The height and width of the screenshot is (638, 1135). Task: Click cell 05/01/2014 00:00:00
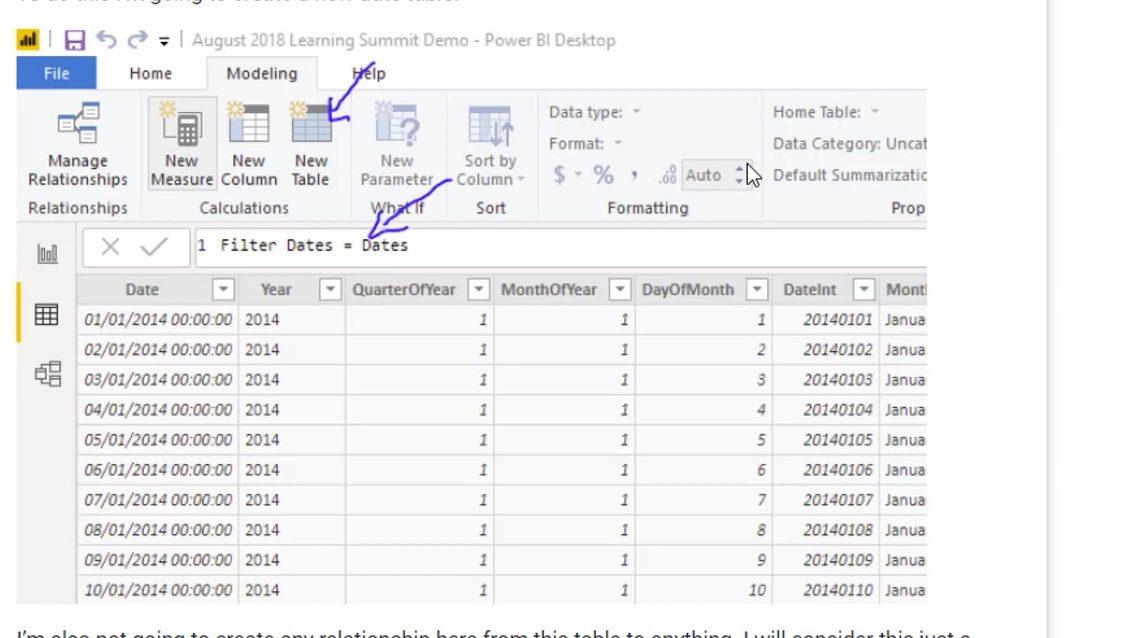[x=158, y=440]
